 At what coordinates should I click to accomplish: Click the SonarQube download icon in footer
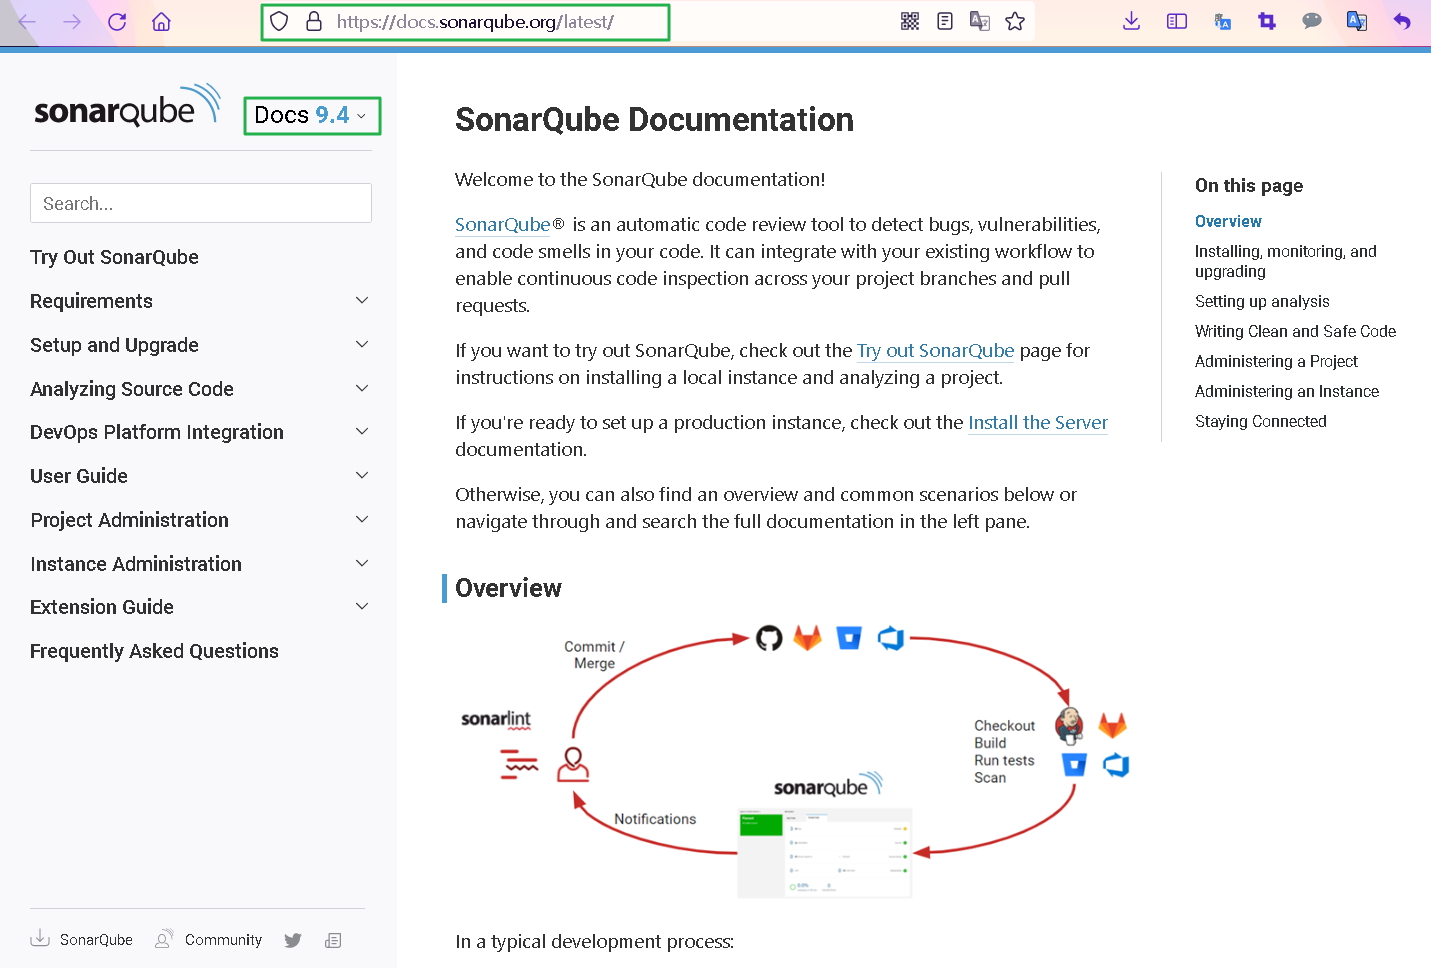pyautogui.click(x=40, y=938)
